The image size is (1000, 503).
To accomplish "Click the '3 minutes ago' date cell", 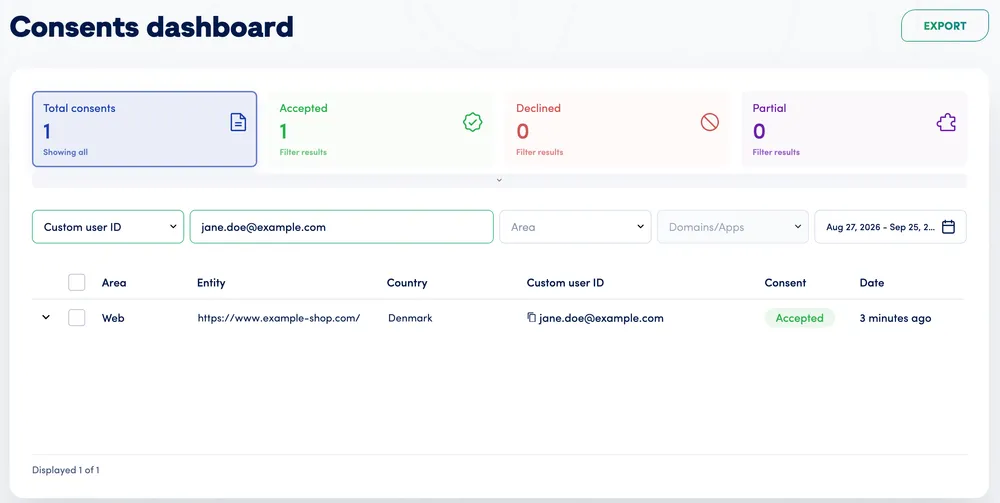I will 895,318.
